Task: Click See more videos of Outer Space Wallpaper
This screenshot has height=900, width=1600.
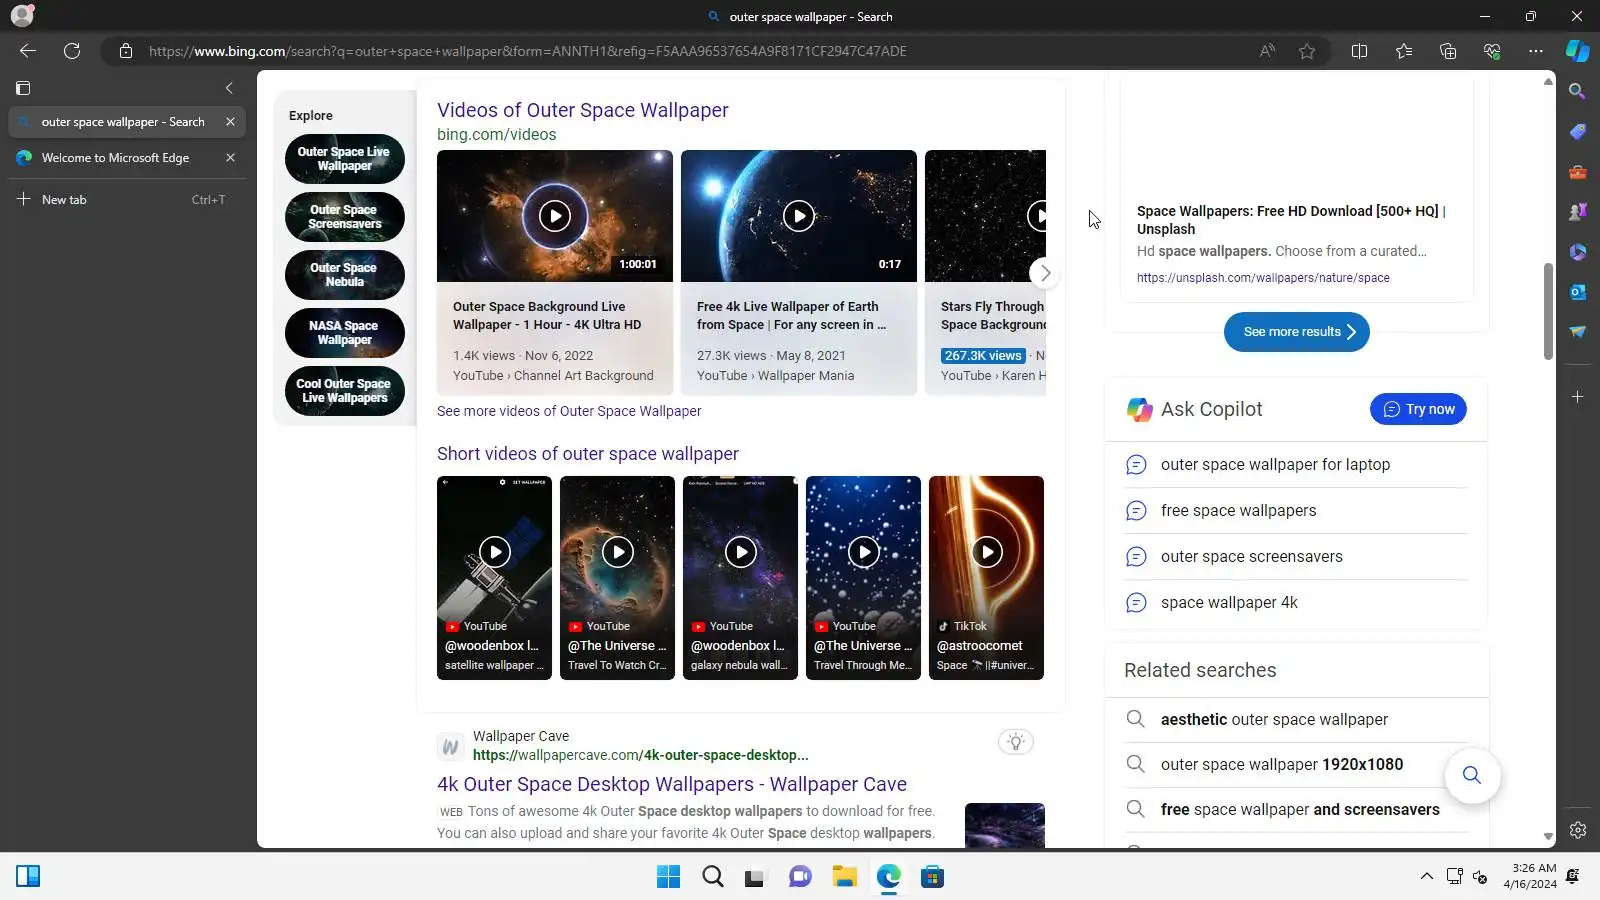Action: coord(569,411)
